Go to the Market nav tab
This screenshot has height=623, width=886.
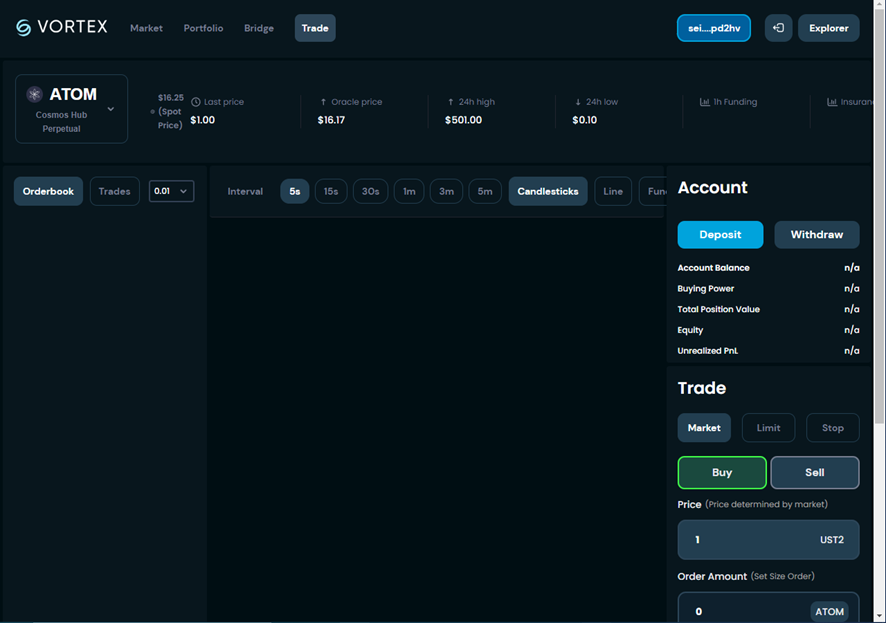[x=146, y=28]
